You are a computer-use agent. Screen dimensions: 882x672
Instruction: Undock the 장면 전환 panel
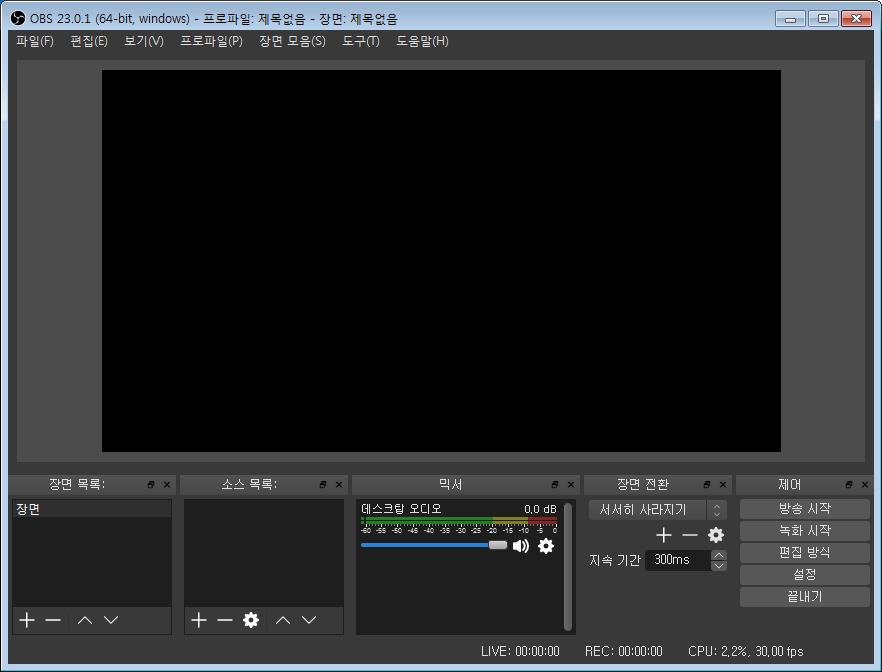click(x=706, y=484)
